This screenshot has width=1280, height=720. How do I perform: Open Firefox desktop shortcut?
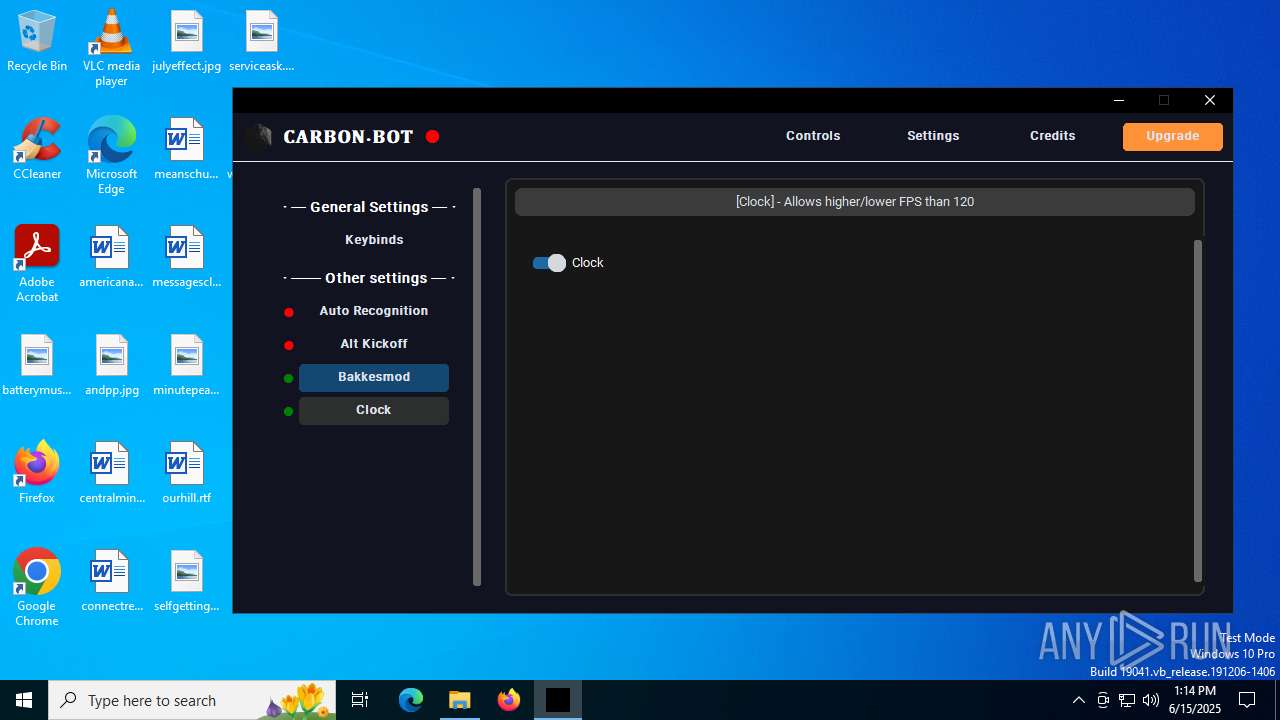click(x=37, y=474)
